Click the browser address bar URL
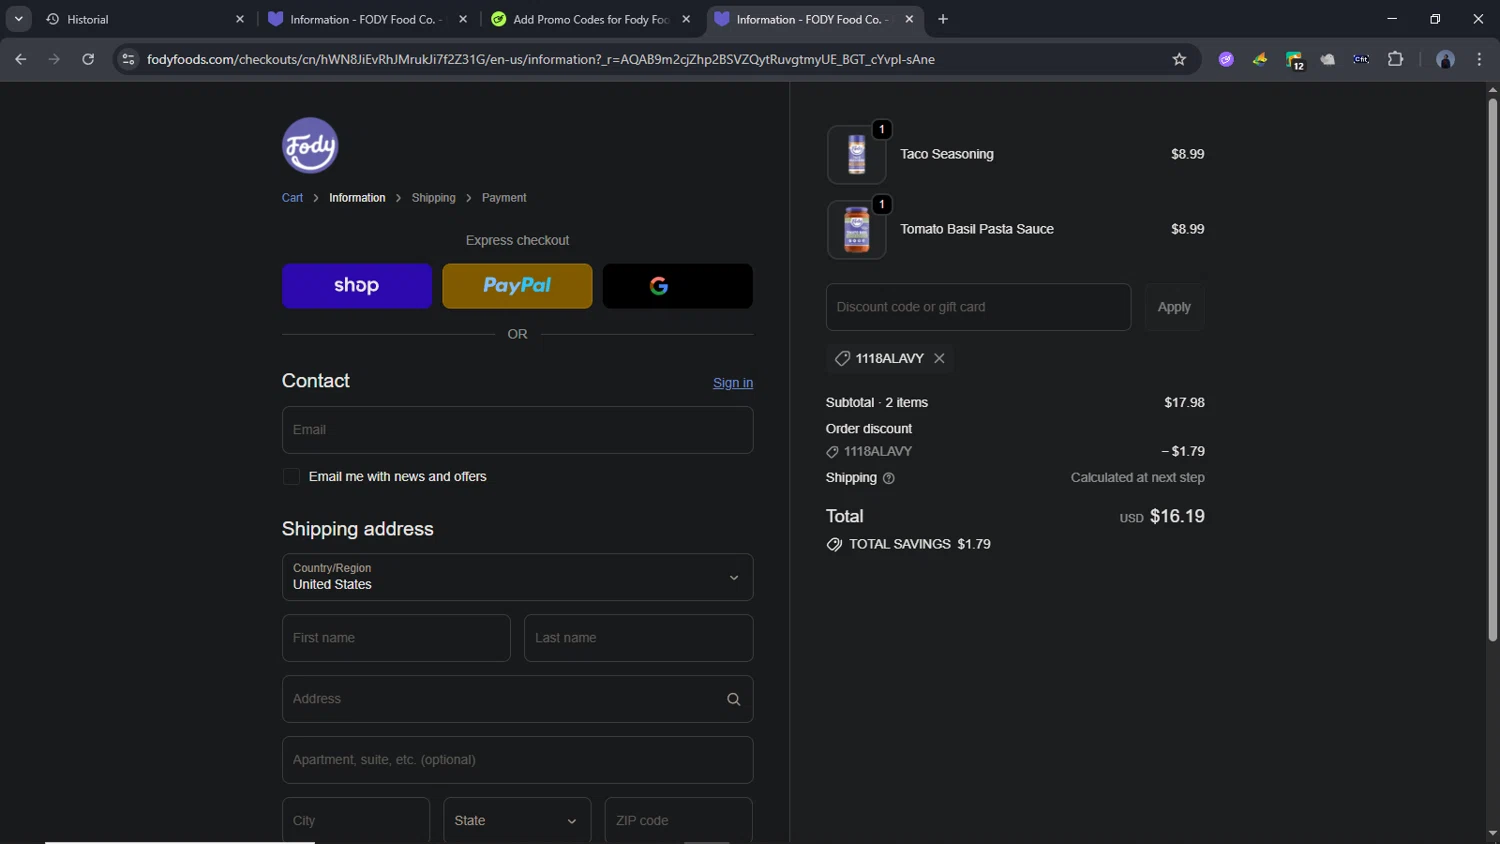 541,59
